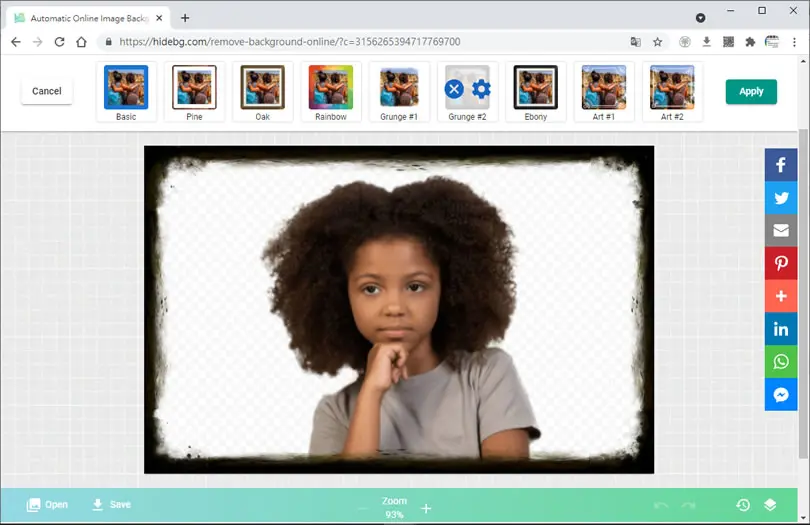The image size is (810, 525).
Task: Open the history clock icon
Action: 743,505
